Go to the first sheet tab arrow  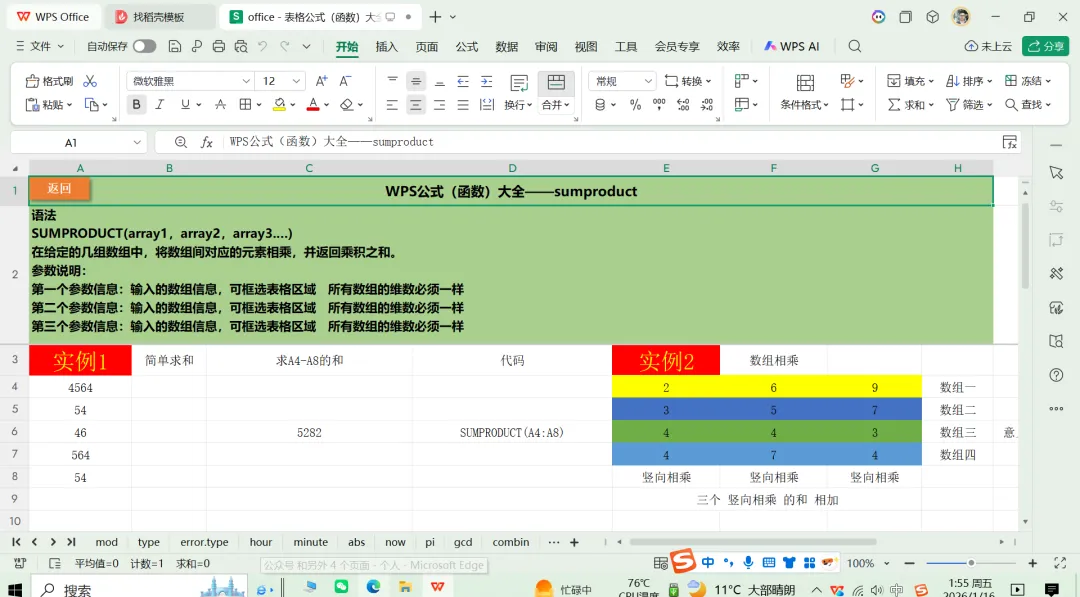(x=17, y=543)
